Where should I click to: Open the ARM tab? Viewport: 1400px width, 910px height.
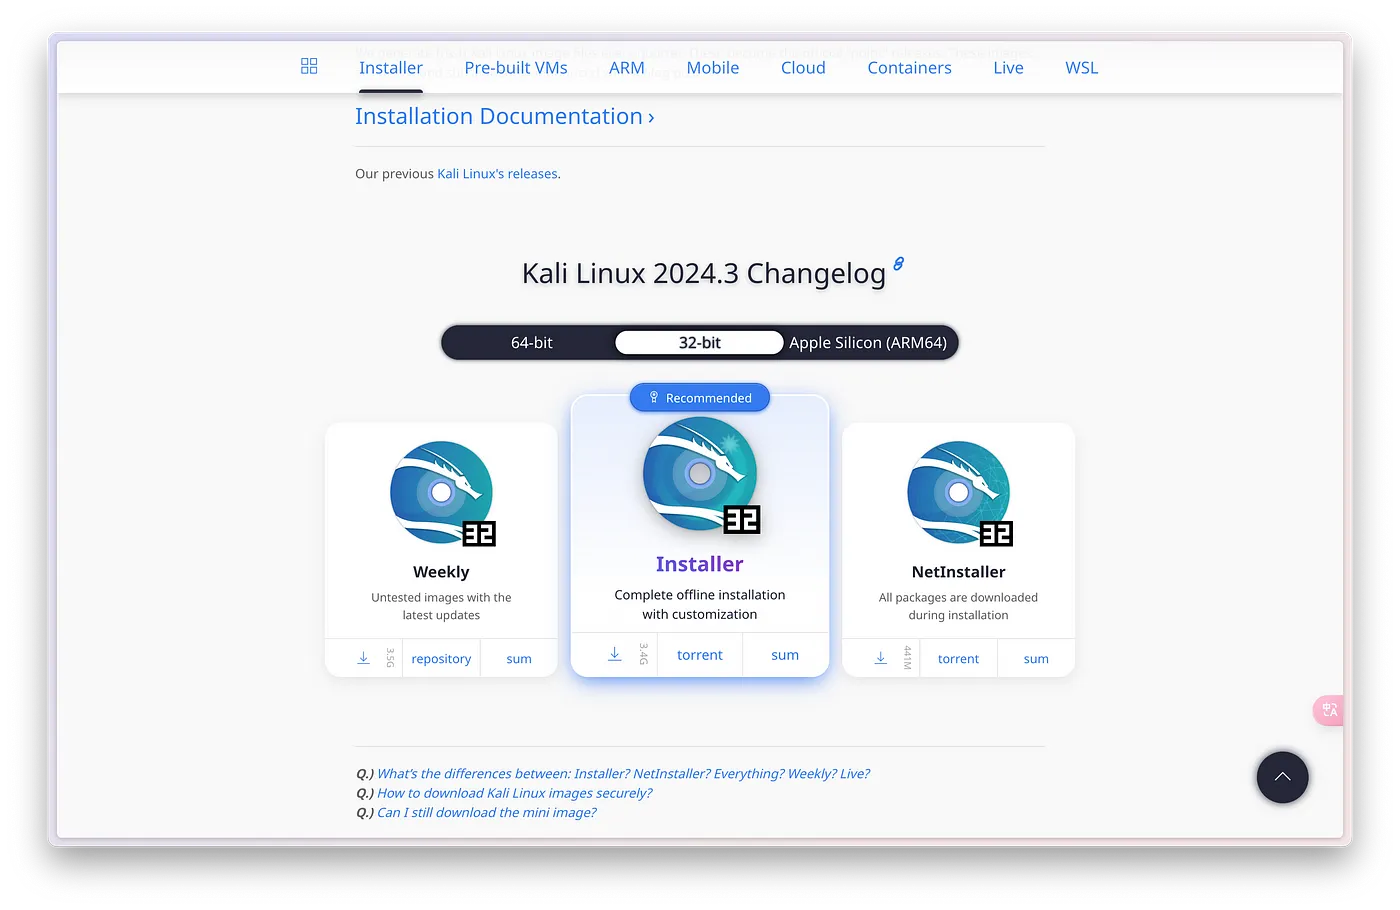(627, 68)
